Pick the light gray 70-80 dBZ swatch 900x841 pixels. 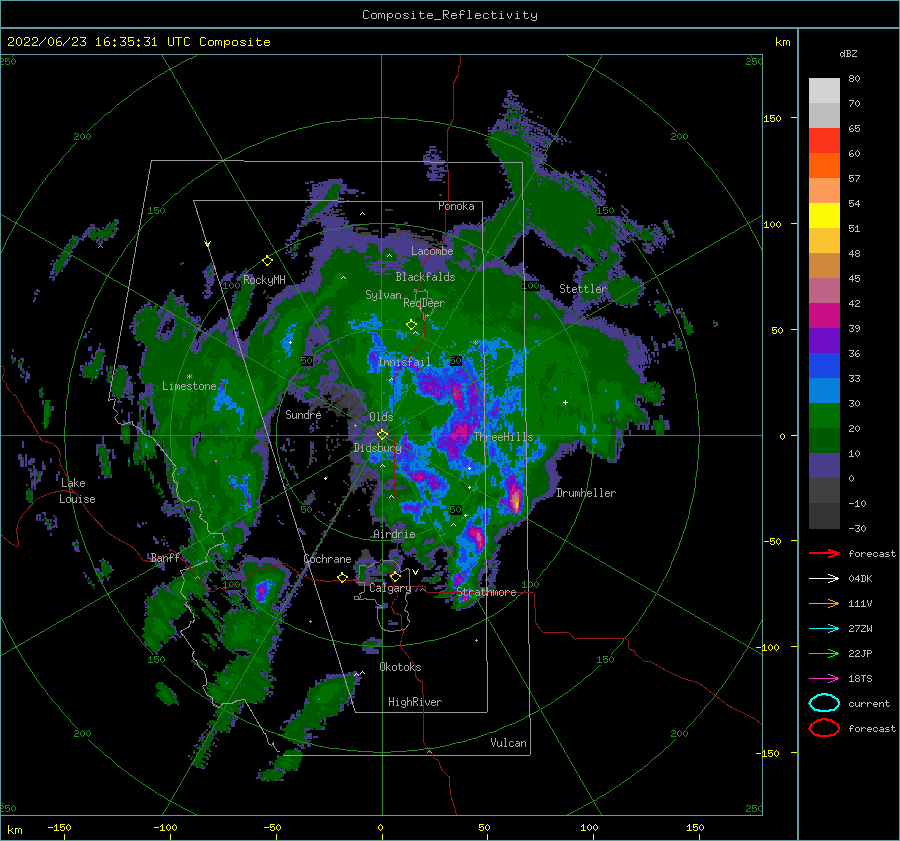coord(824,91)
